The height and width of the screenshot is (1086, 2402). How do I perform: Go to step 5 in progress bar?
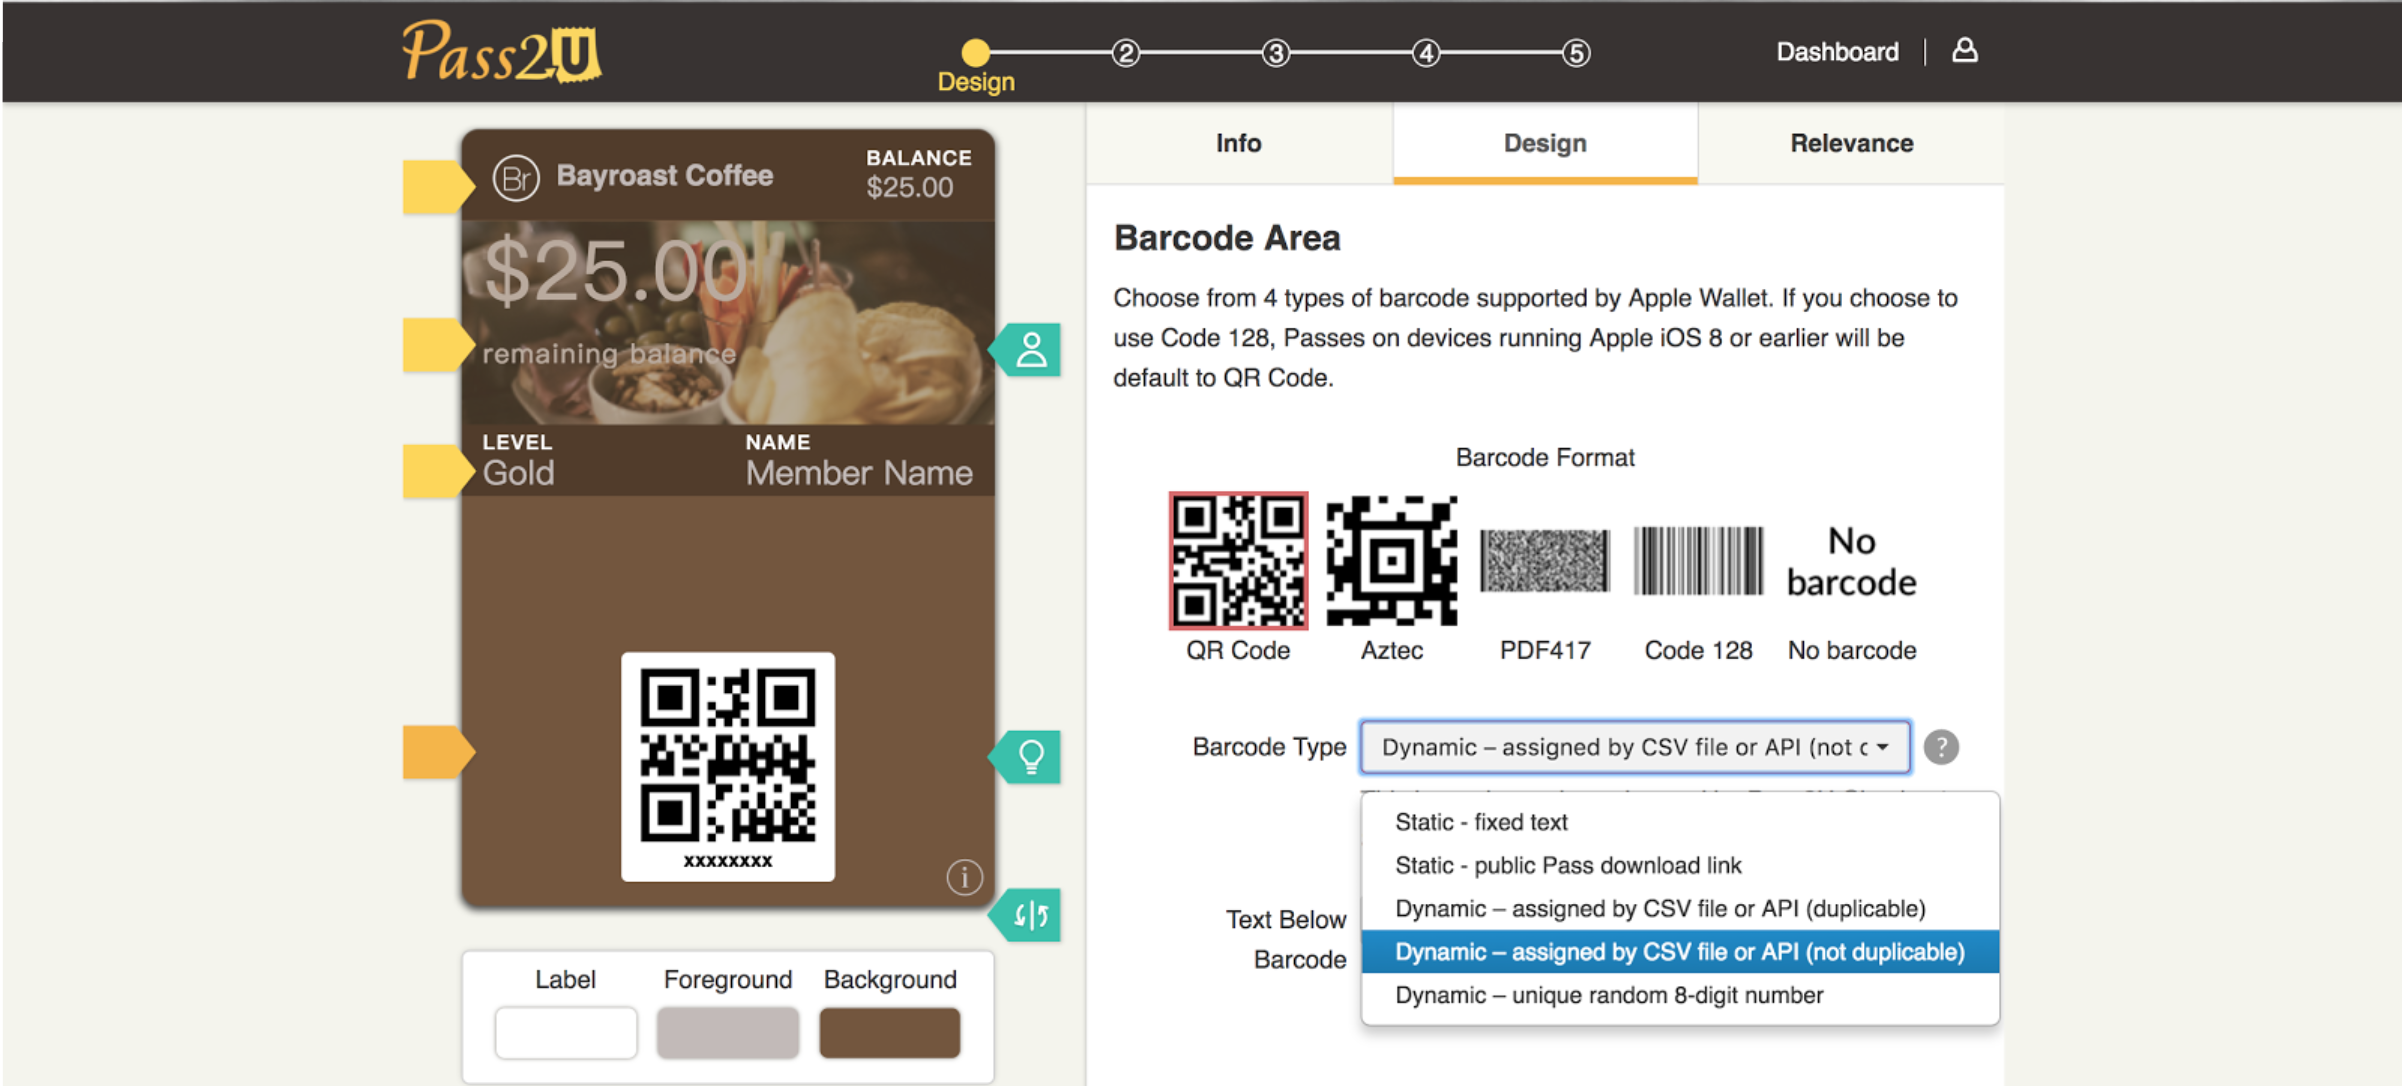[x=1576, y=53]
